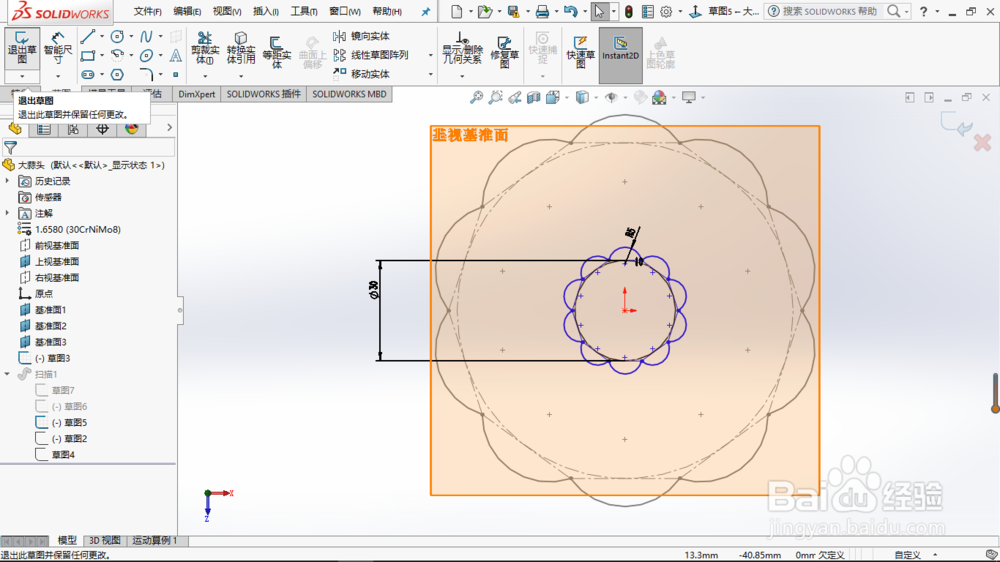Select the Sketch Fillet tool
The image size is (1000, 562).
pos(146,75)
